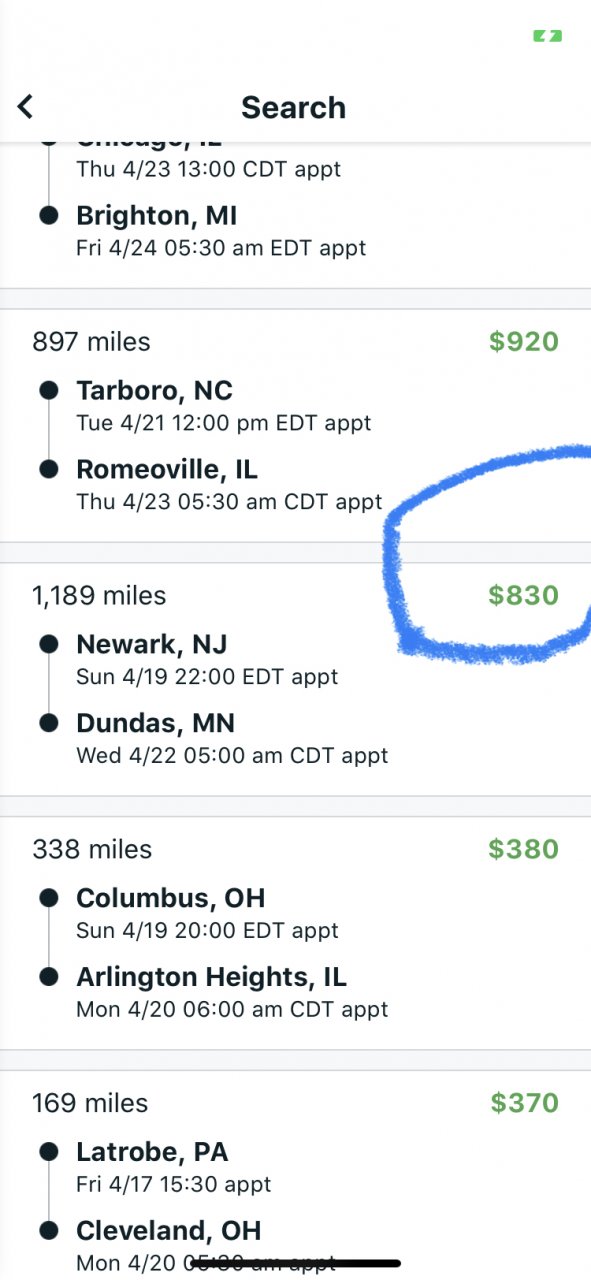The image size is (591, 1280).
Task: Tap the green status indicator icon
Action: coord(547,36)
